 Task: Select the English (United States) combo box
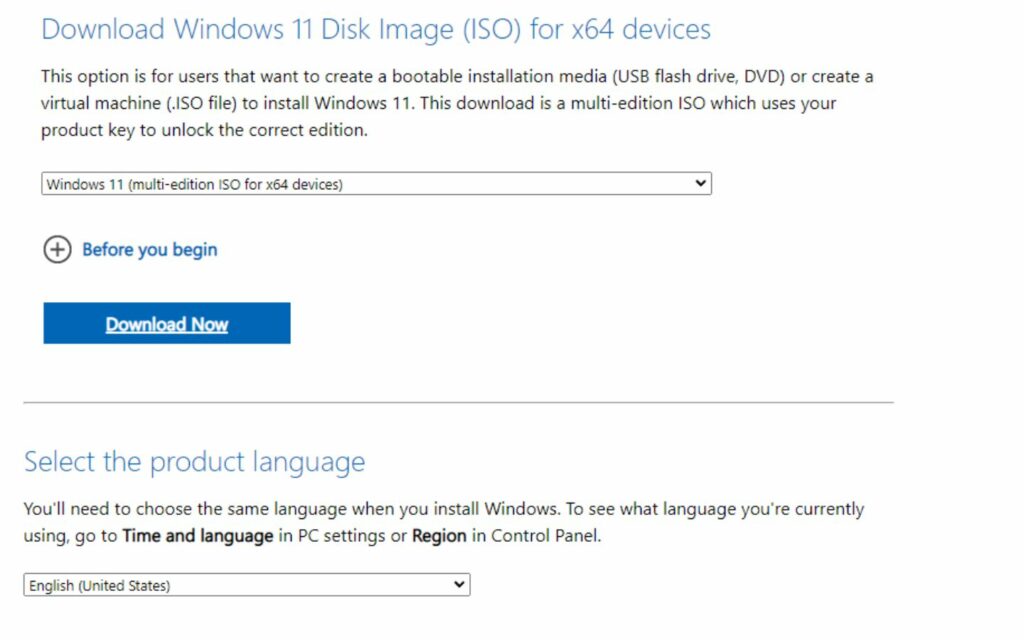pyautogui.click(x=246, y=584)
